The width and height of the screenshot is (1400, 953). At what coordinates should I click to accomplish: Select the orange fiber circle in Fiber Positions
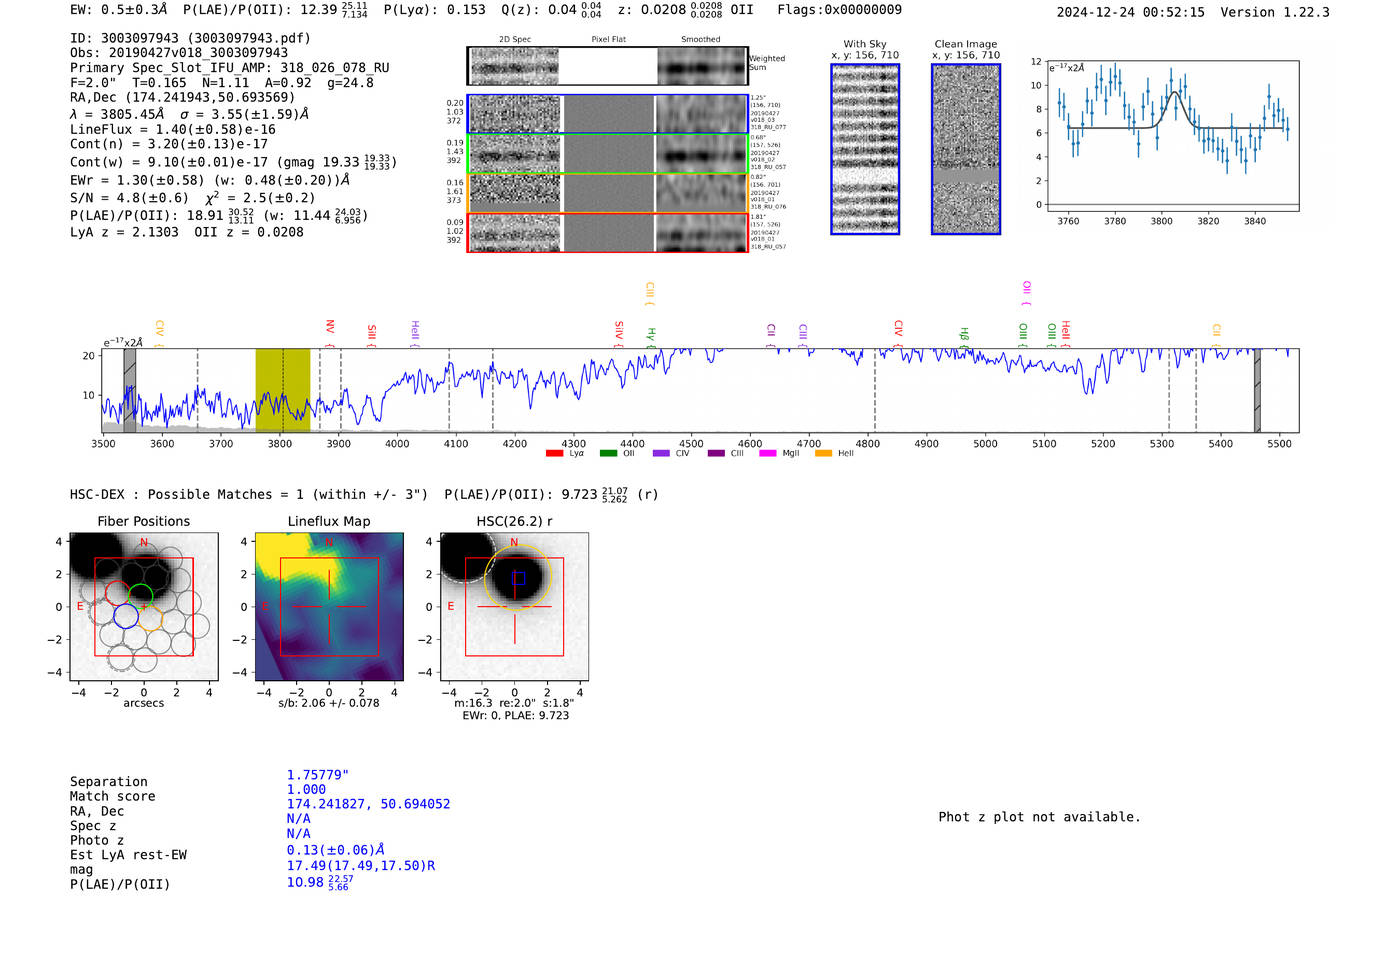tap(151, 617)
